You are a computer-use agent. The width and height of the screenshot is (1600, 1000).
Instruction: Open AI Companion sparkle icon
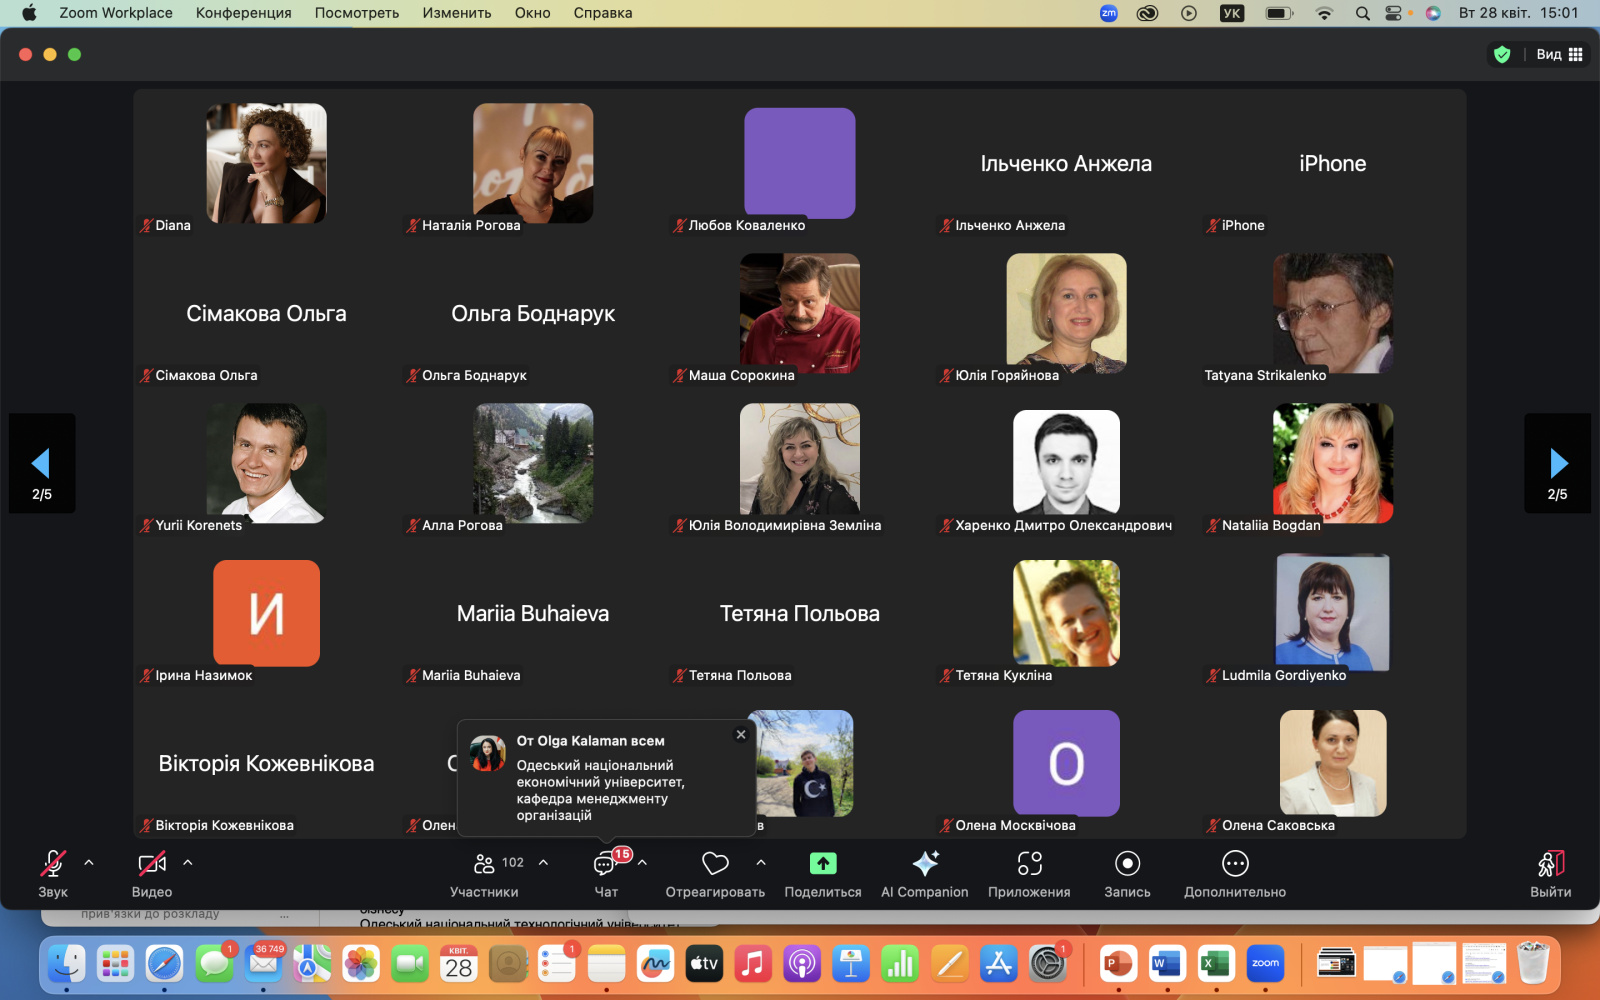point(924,864)
